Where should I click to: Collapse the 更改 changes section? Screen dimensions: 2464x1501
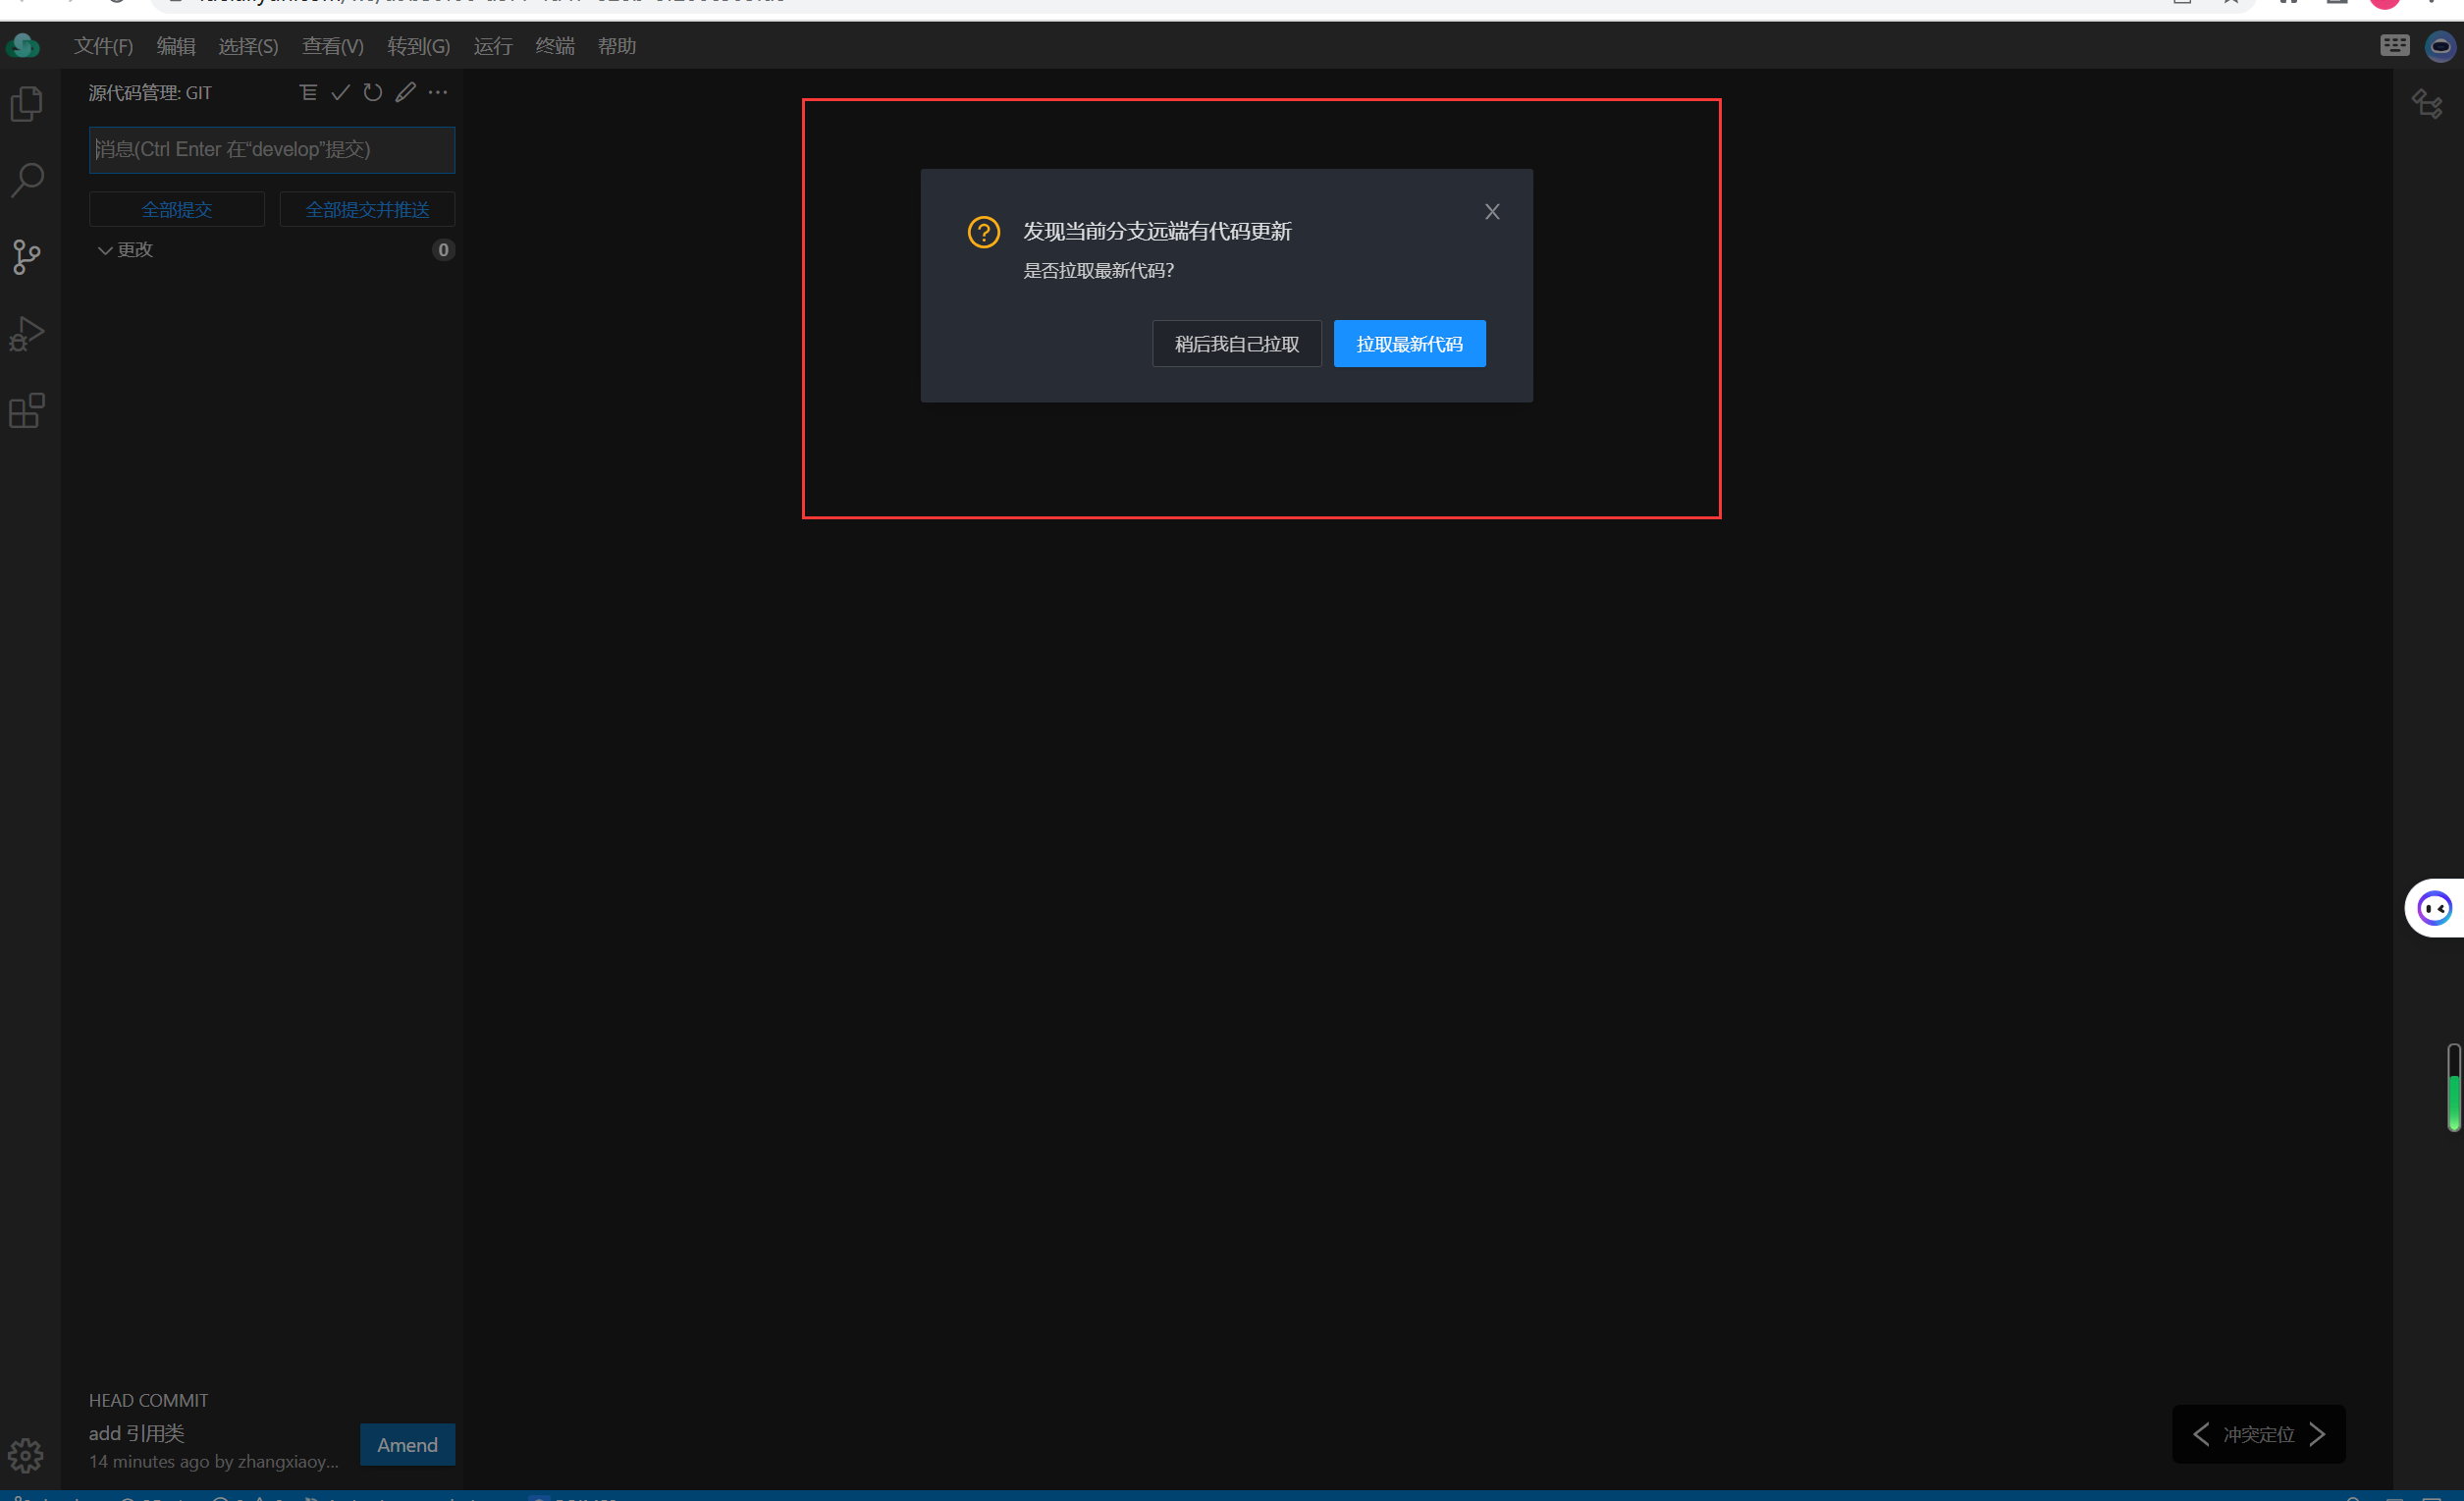(104, 250)
